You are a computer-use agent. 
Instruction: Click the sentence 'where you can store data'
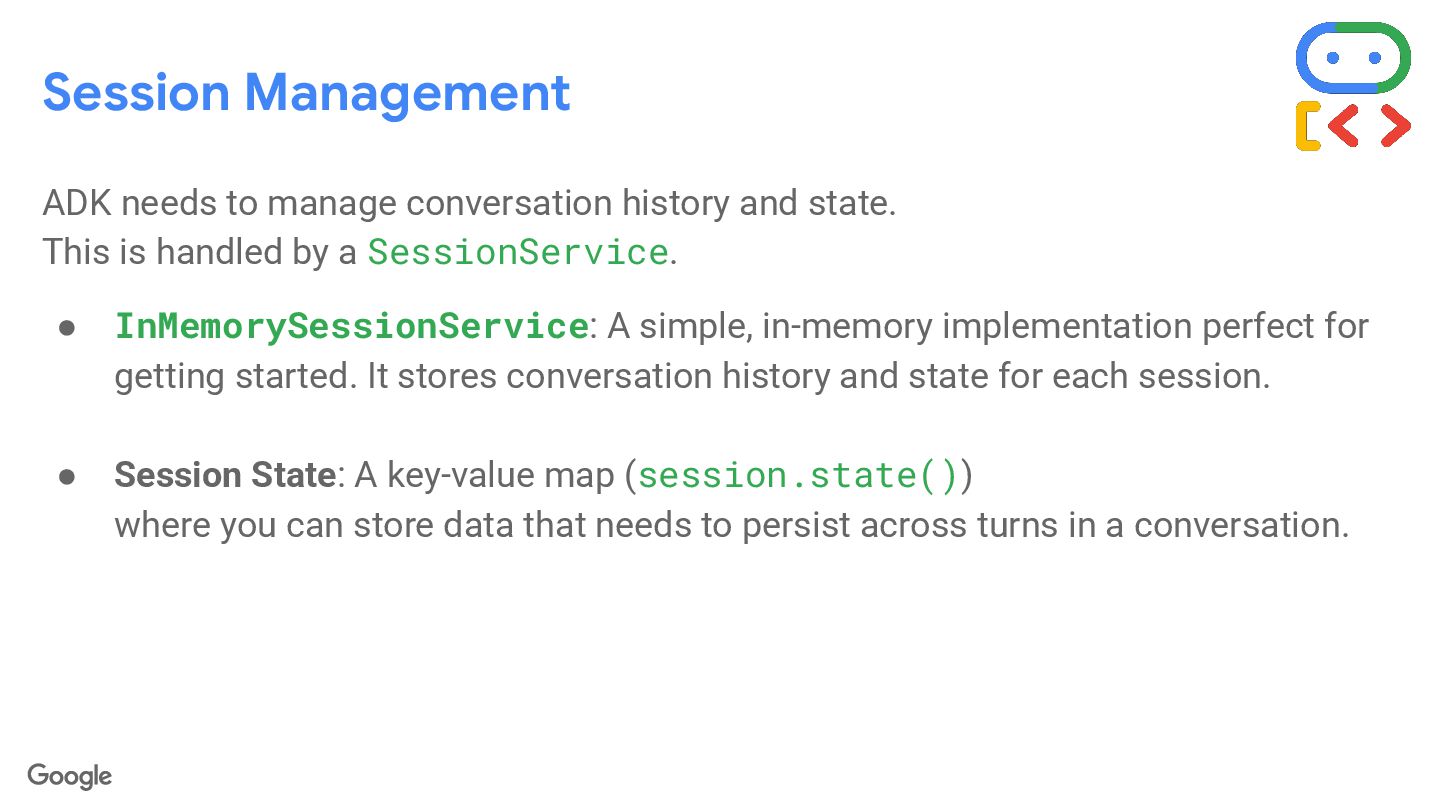point(731,524)
